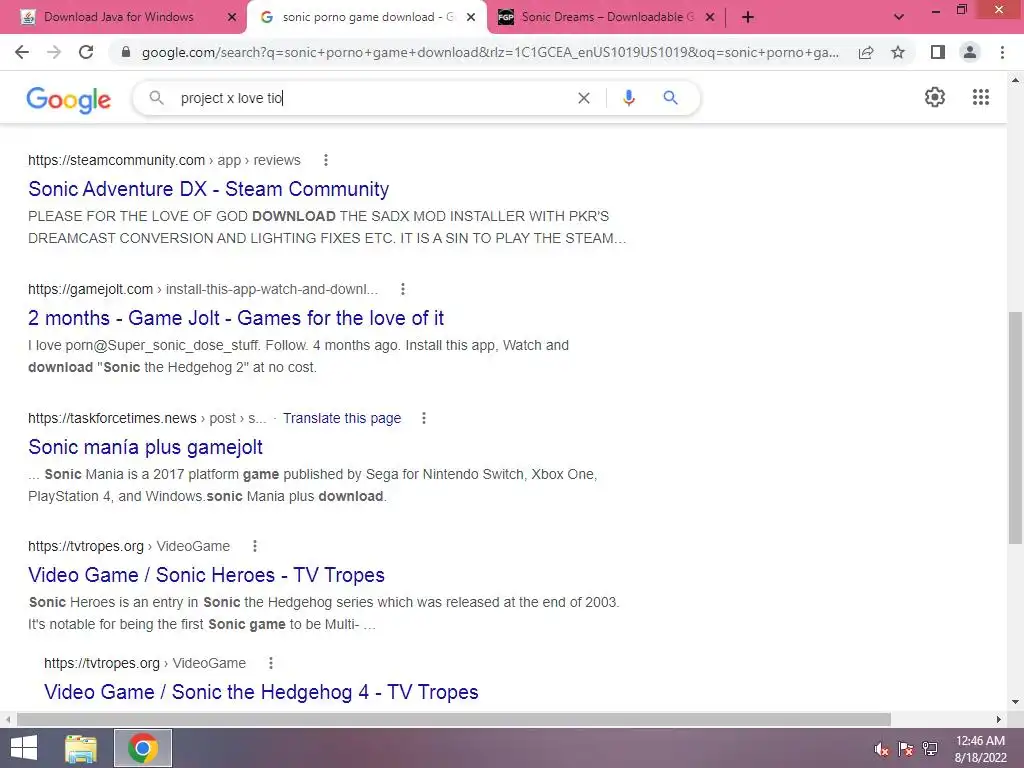1024x768 pixels.
Task: Open Chrome side panel
Action: pyautogui.click(x=938, y=52)
